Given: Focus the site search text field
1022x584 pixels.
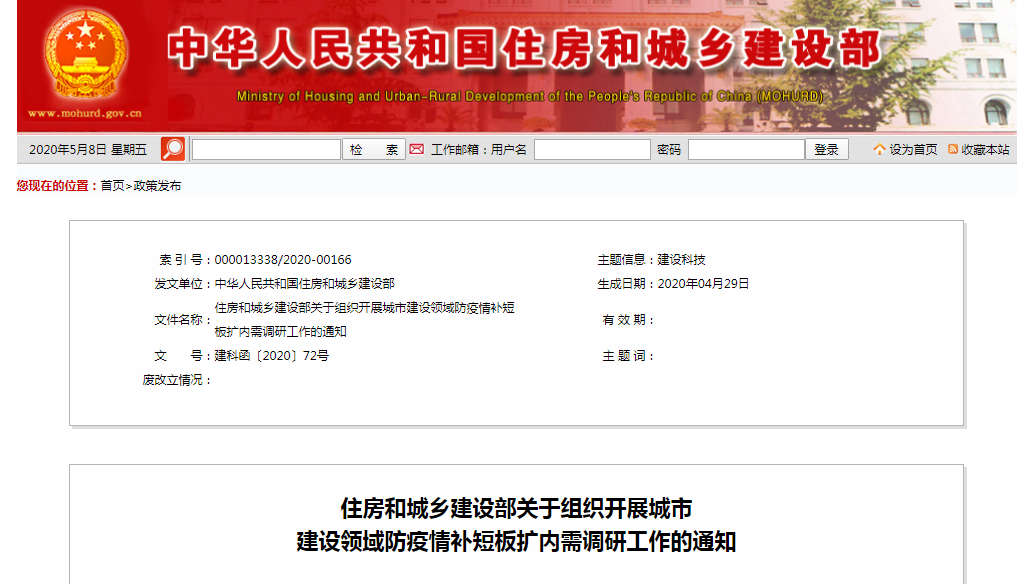Looking at the screenshot, I should (267, 149).
